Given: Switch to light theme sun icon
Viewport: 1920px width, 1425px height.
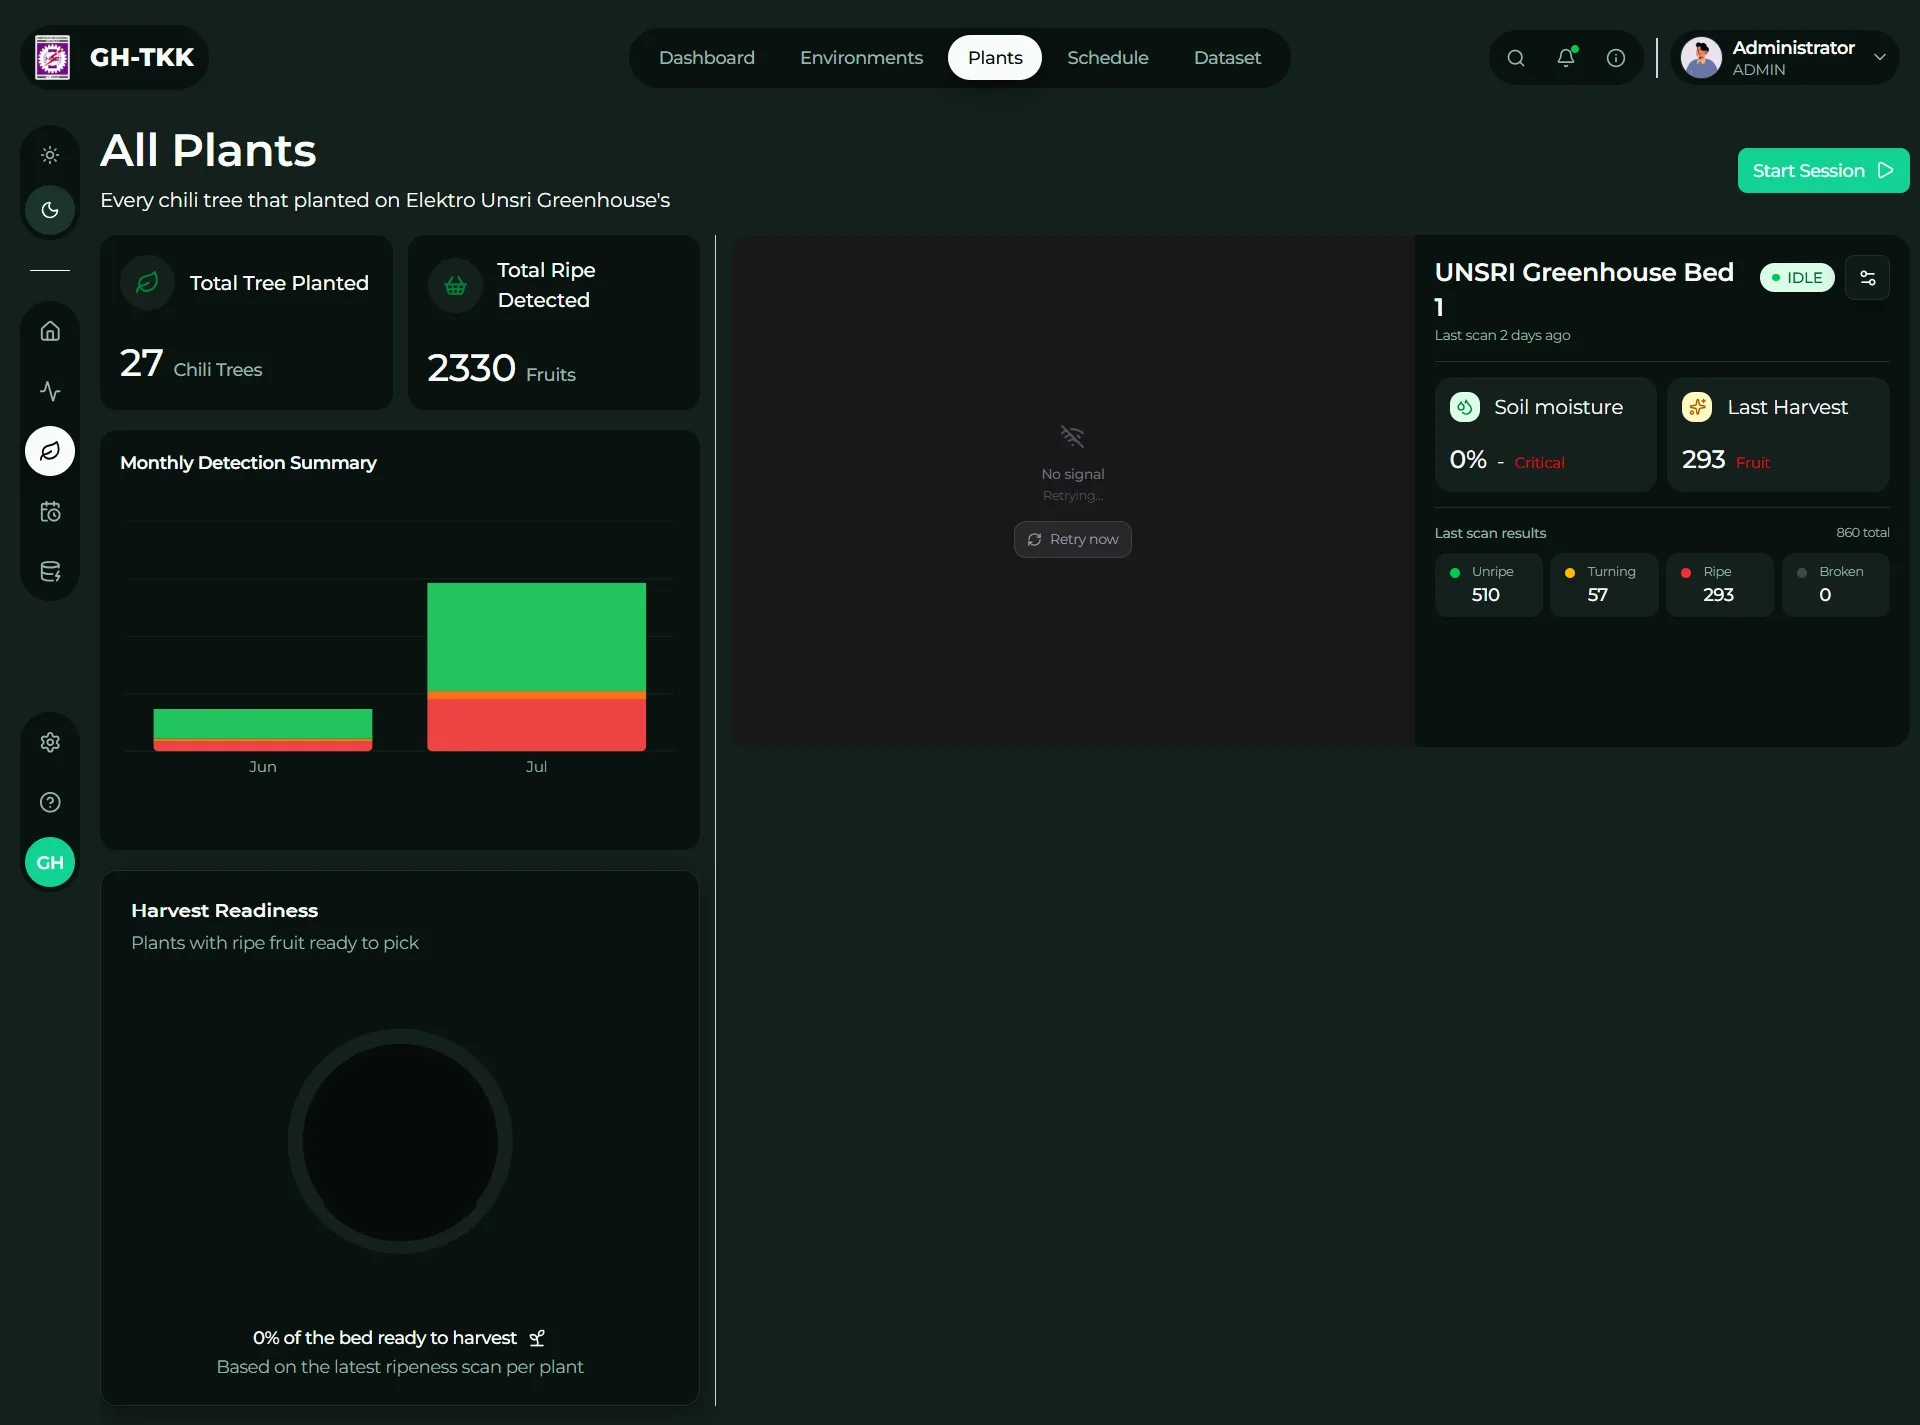Looking at the screenshot, I should click(50, 155).
